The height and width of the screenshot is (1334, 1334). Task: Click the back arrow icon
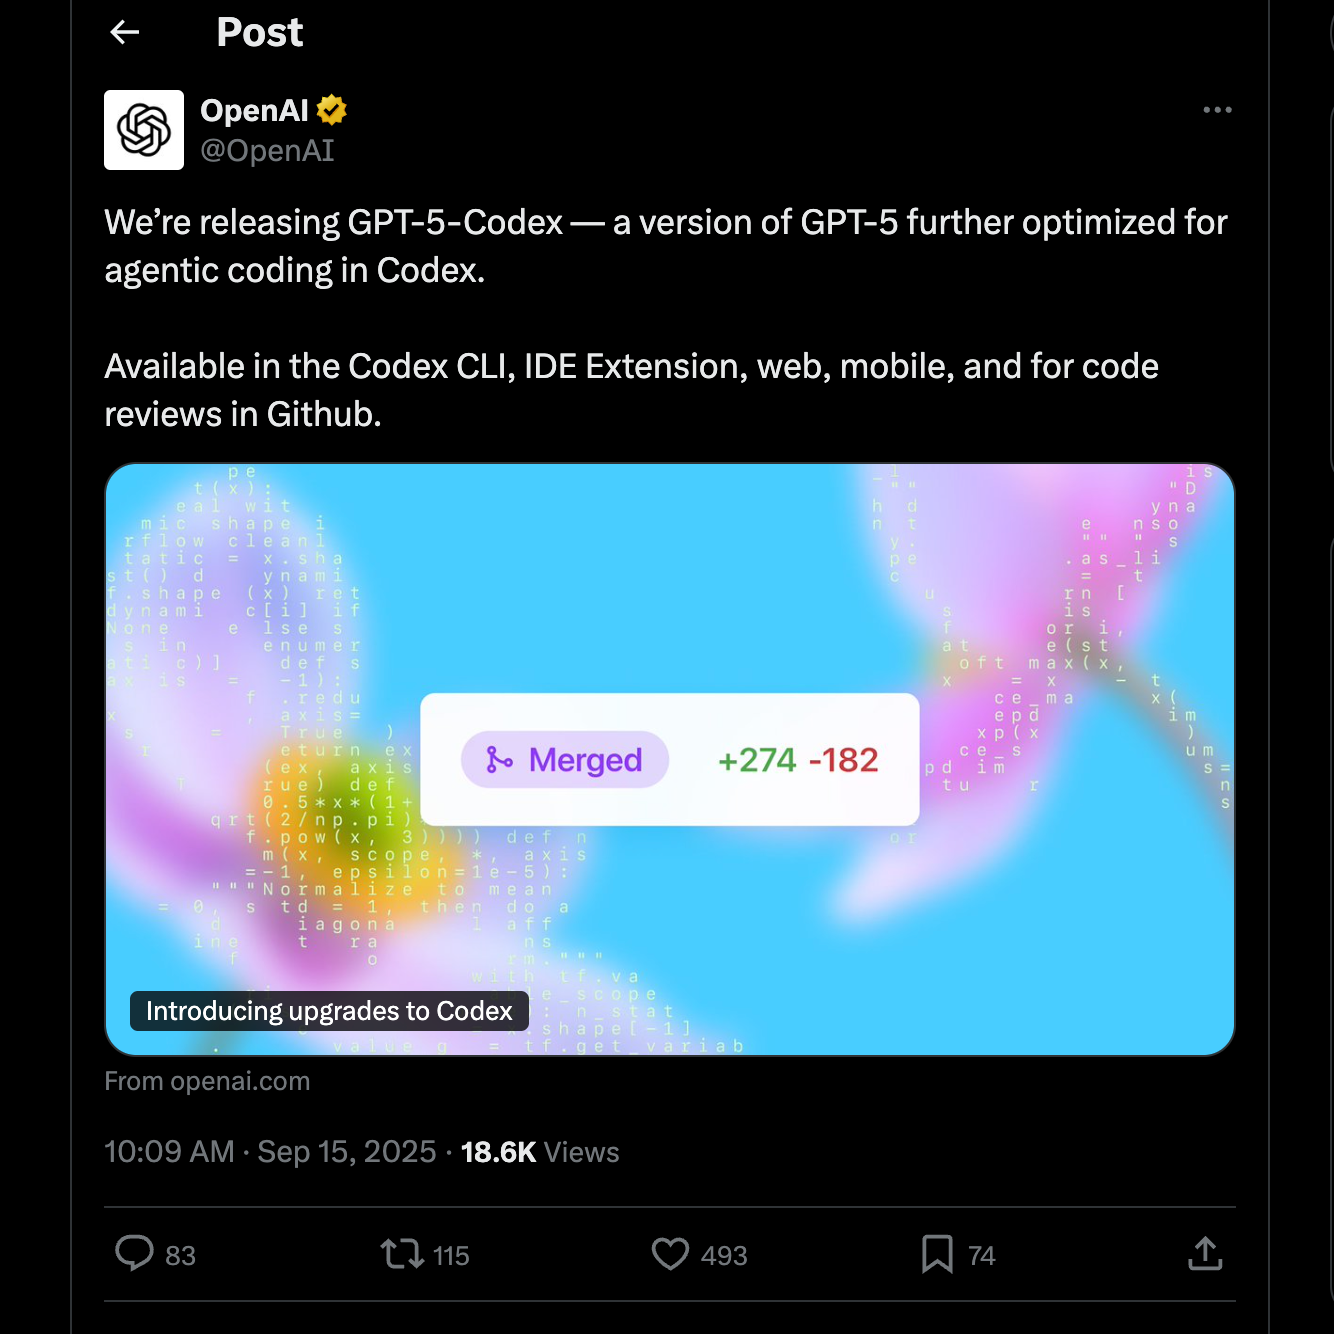click(x=125, y=33)
